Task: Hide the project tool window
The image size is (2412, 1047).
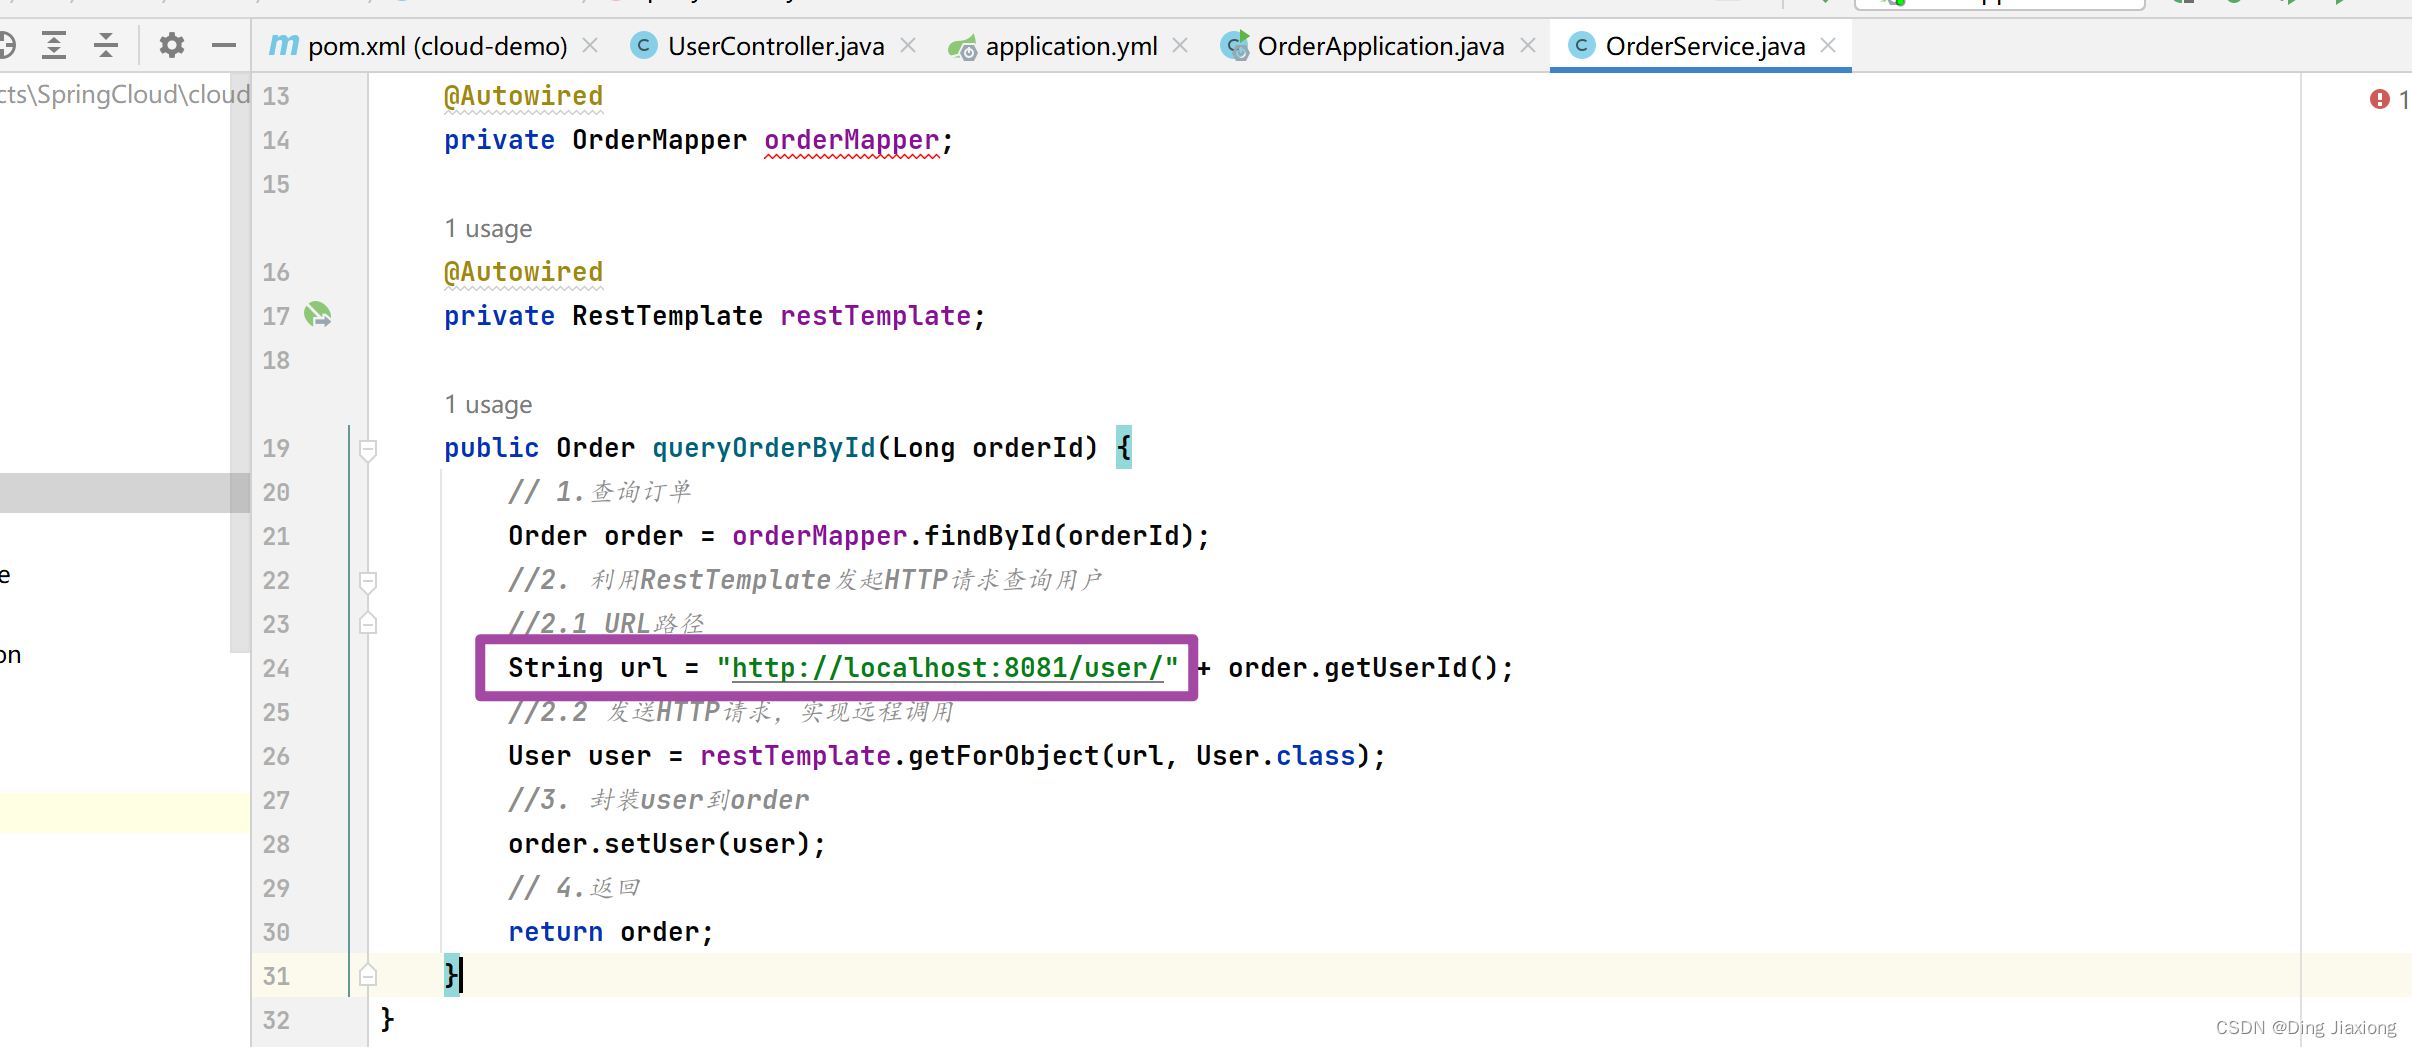Action: coord(224,45)
